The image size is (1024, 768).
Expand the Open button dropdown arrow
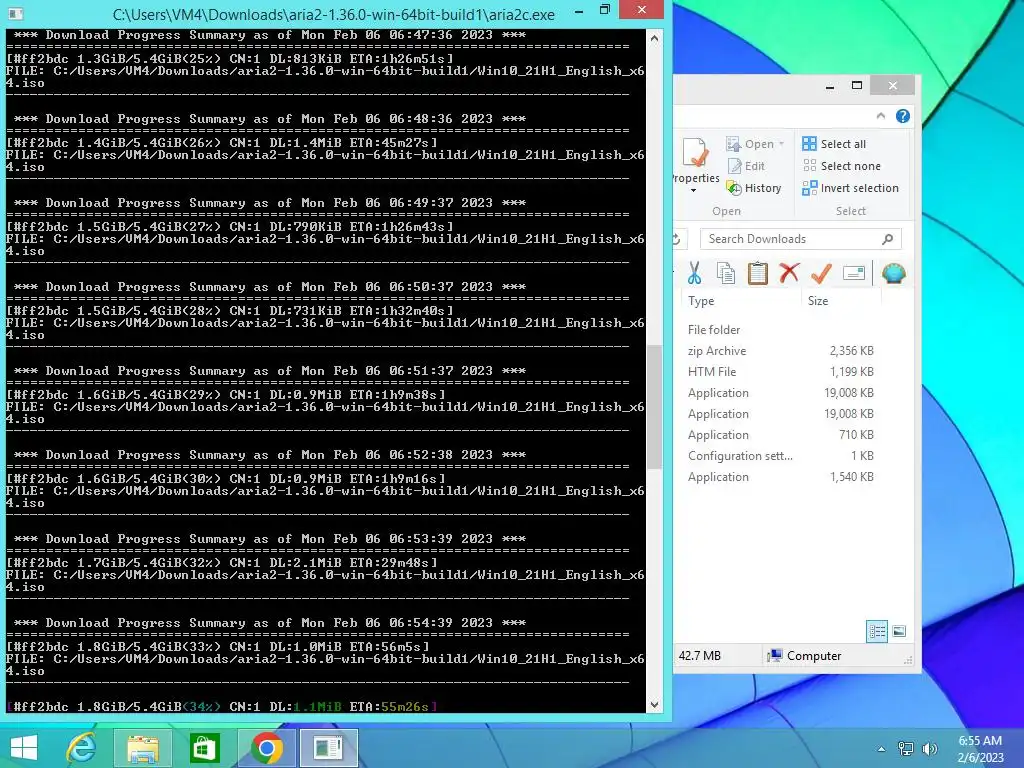pos(781,144)
